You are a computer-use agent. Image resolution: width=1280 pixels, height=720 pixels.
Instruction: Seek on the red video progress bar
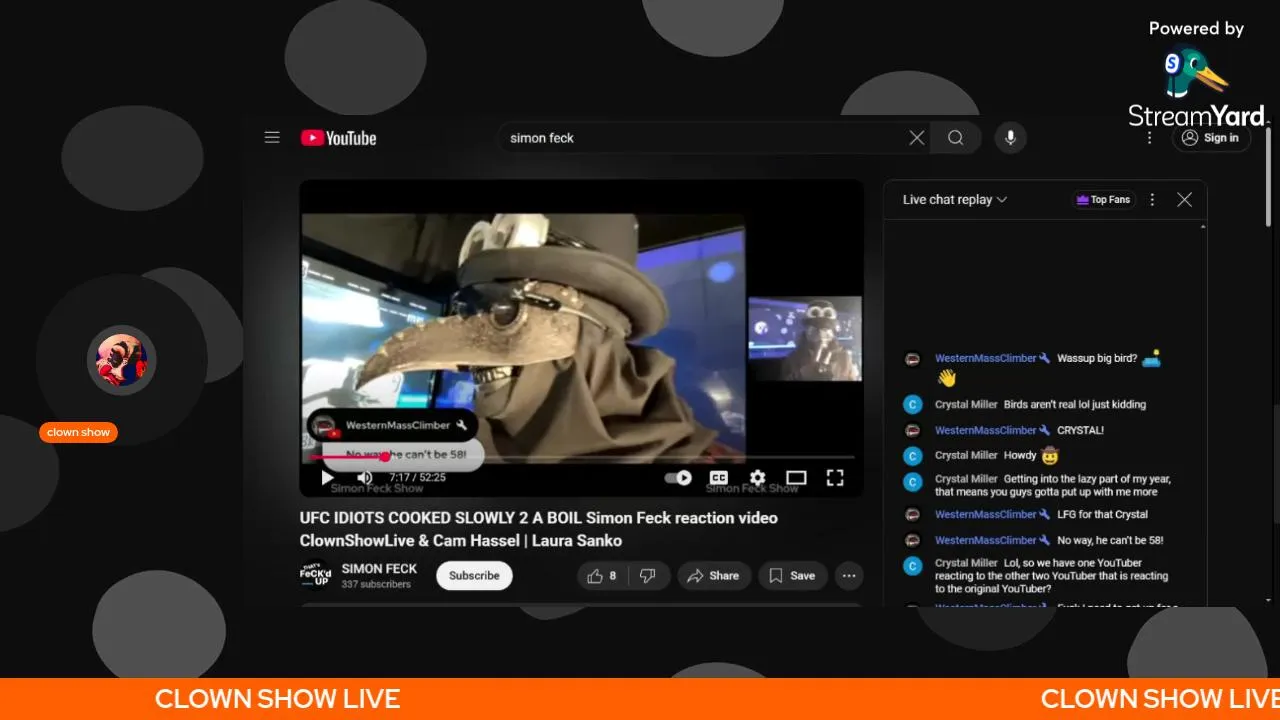click(582, 457)
